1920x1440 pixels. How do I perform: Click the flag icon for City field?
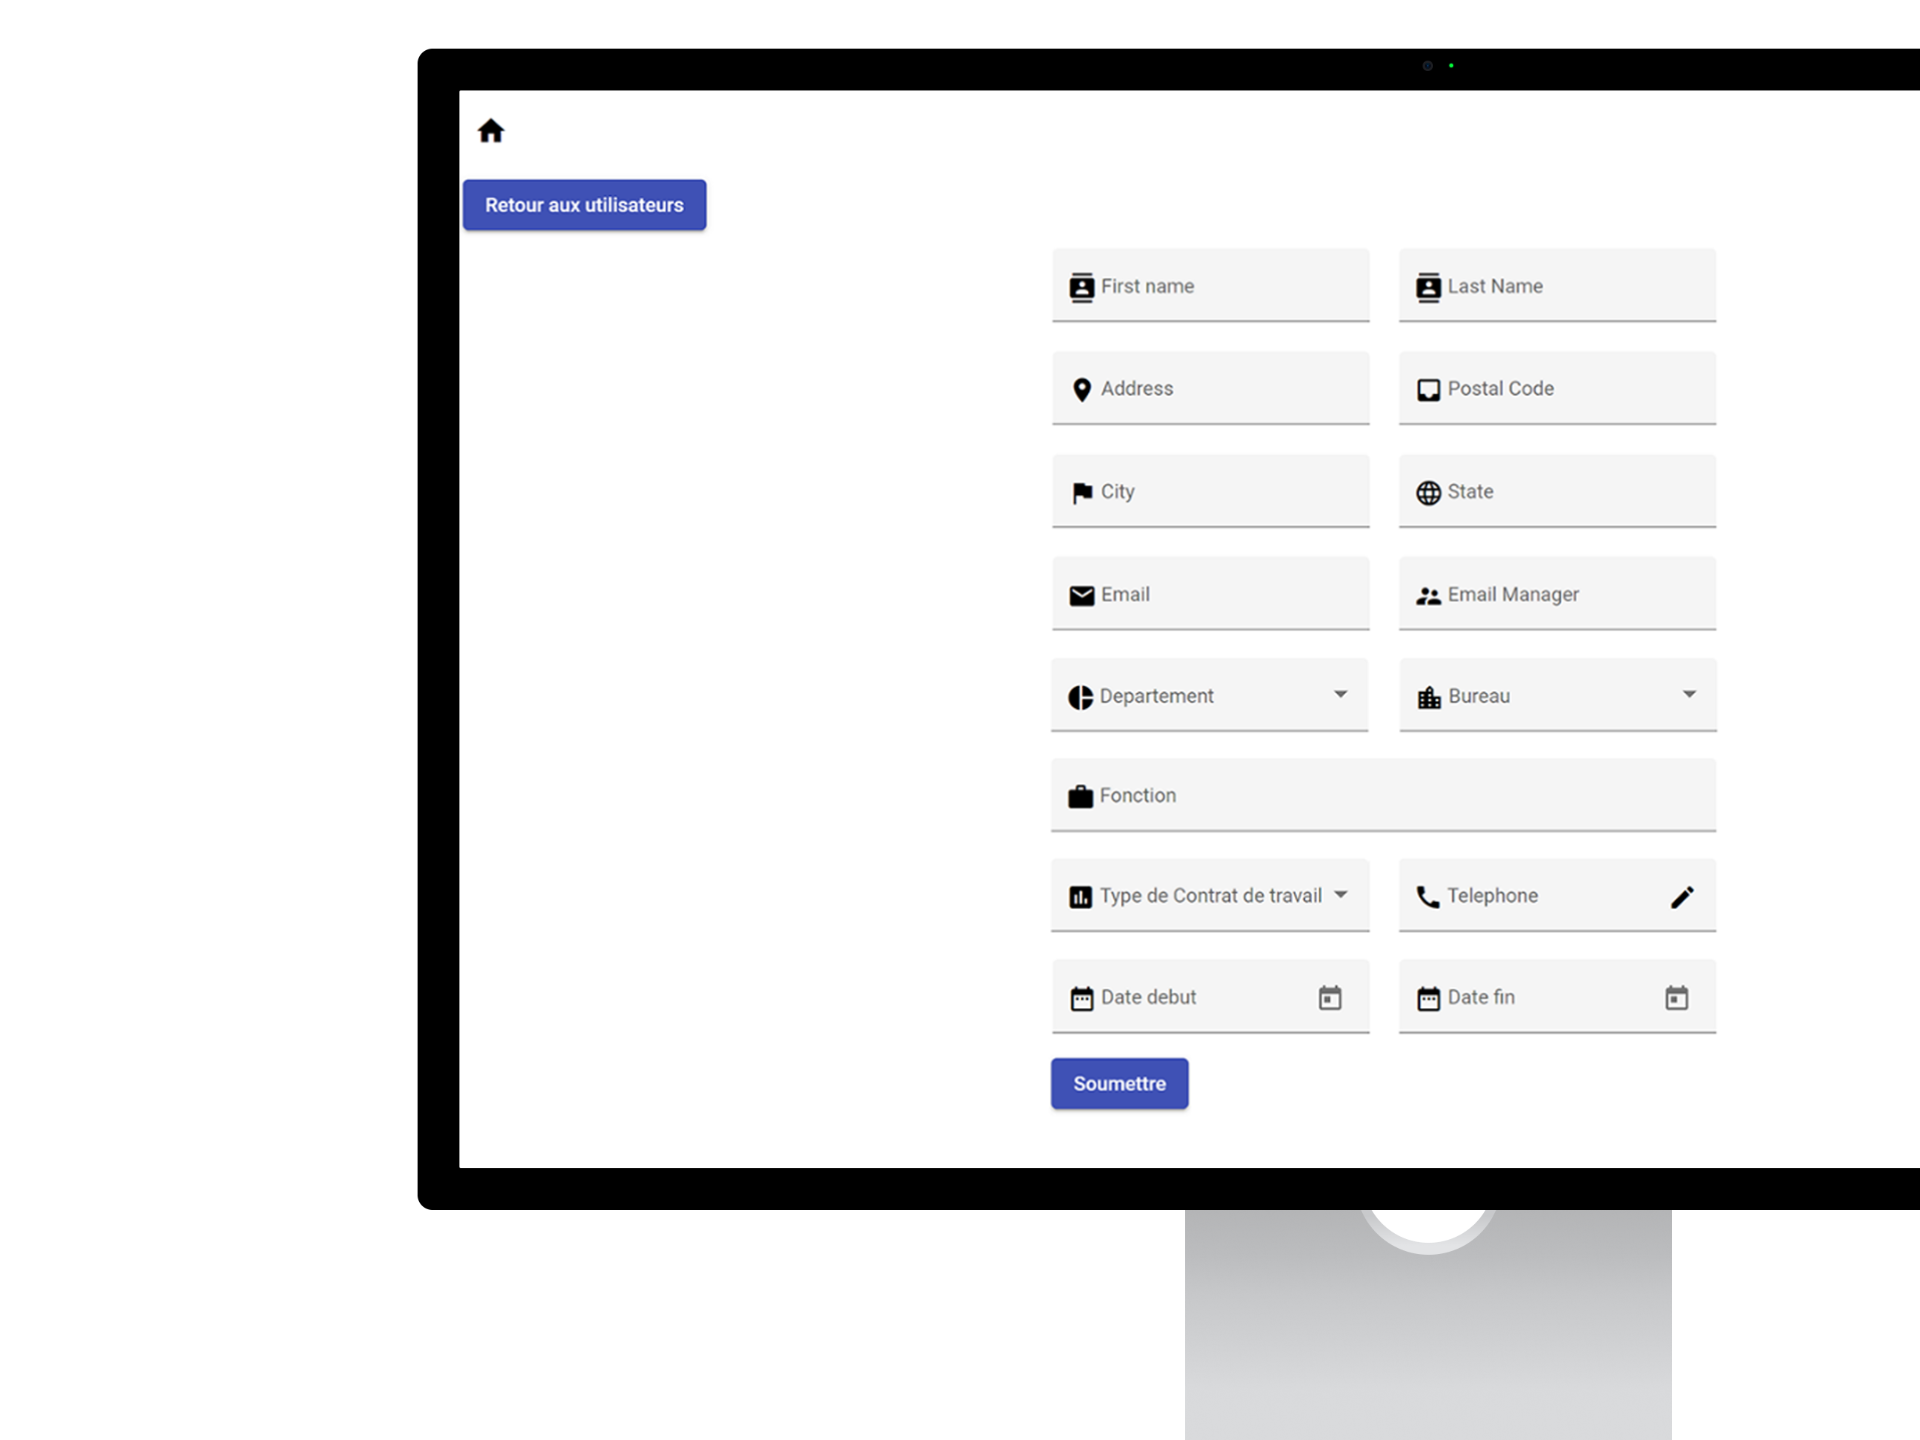[1081, 490]
